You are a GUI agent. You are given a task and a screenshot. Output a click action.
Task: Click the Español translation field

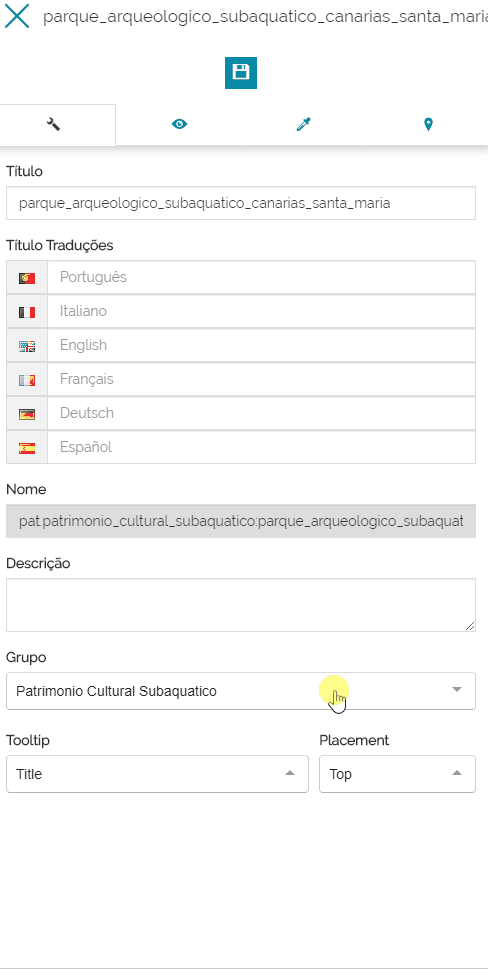coord(261,447)
